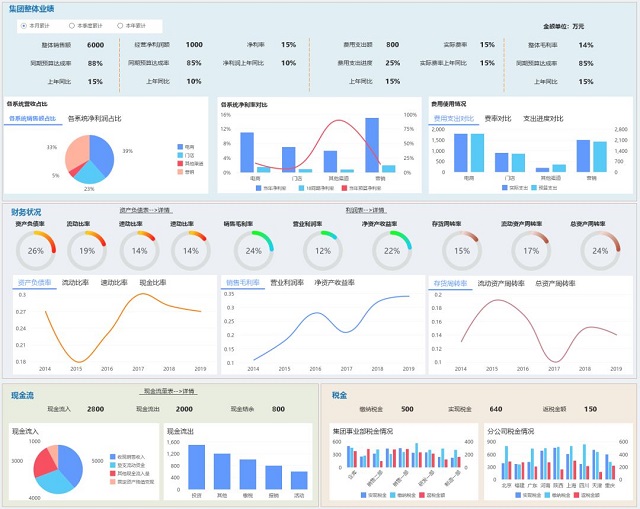Show the 流动比率 trend tab

(75, 282)
